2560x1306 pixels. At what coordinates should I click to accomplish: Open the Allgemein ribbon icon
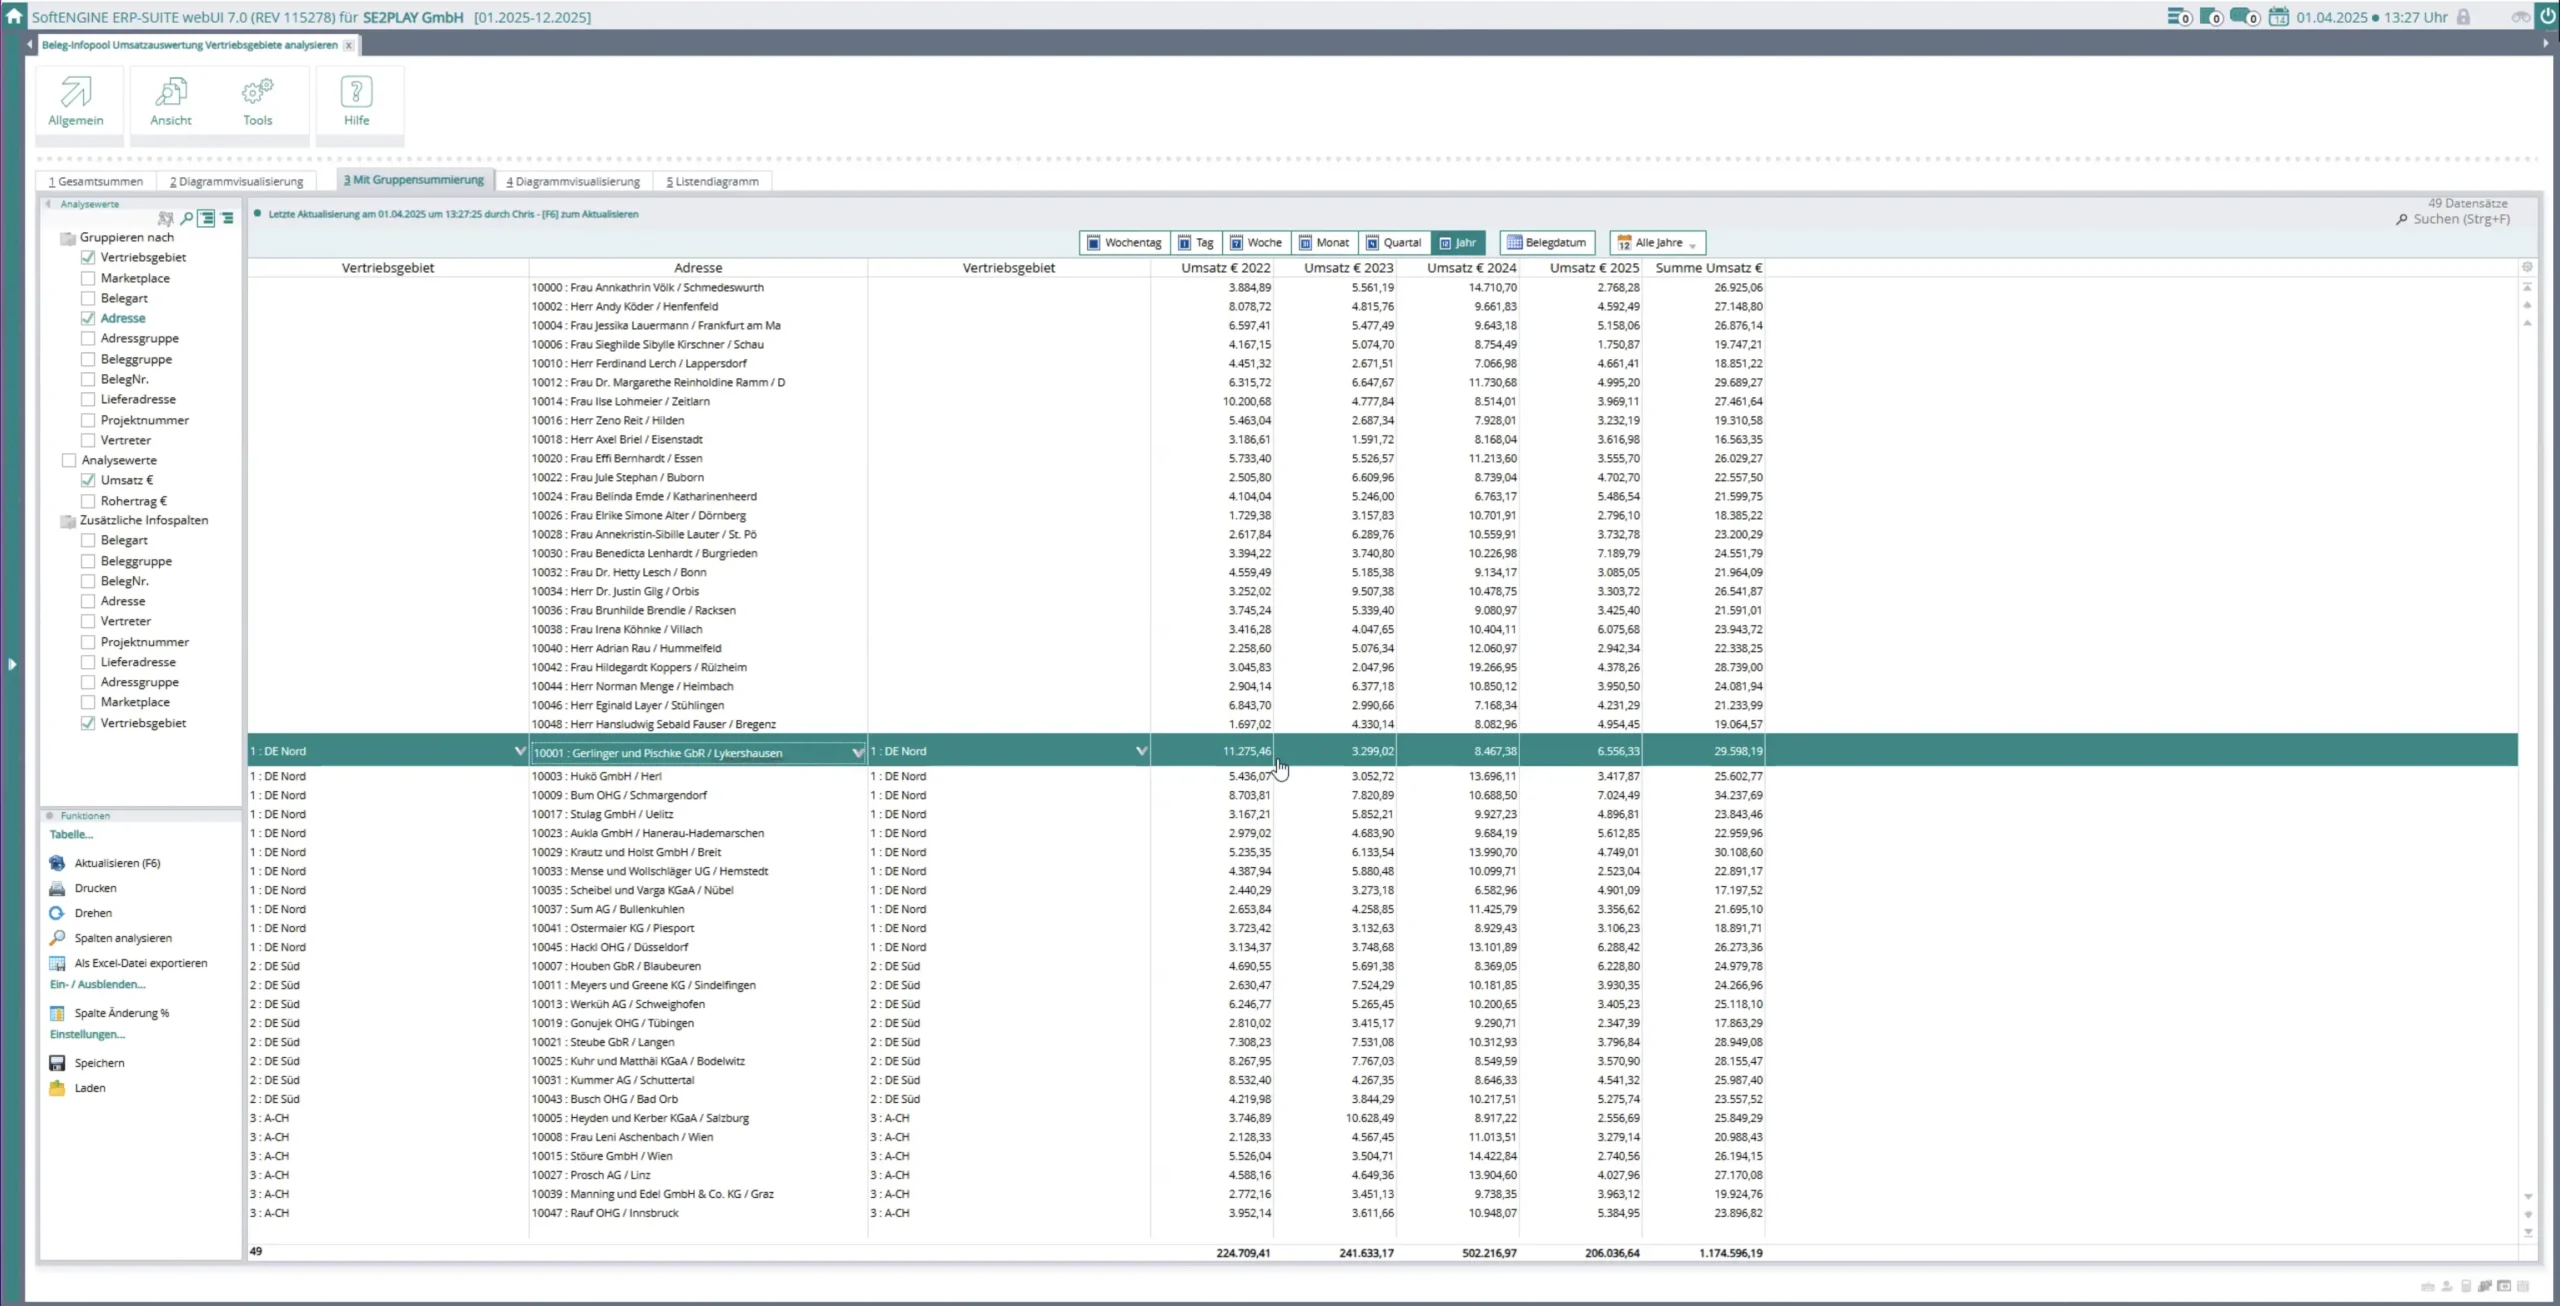click(x=76, y=93)
